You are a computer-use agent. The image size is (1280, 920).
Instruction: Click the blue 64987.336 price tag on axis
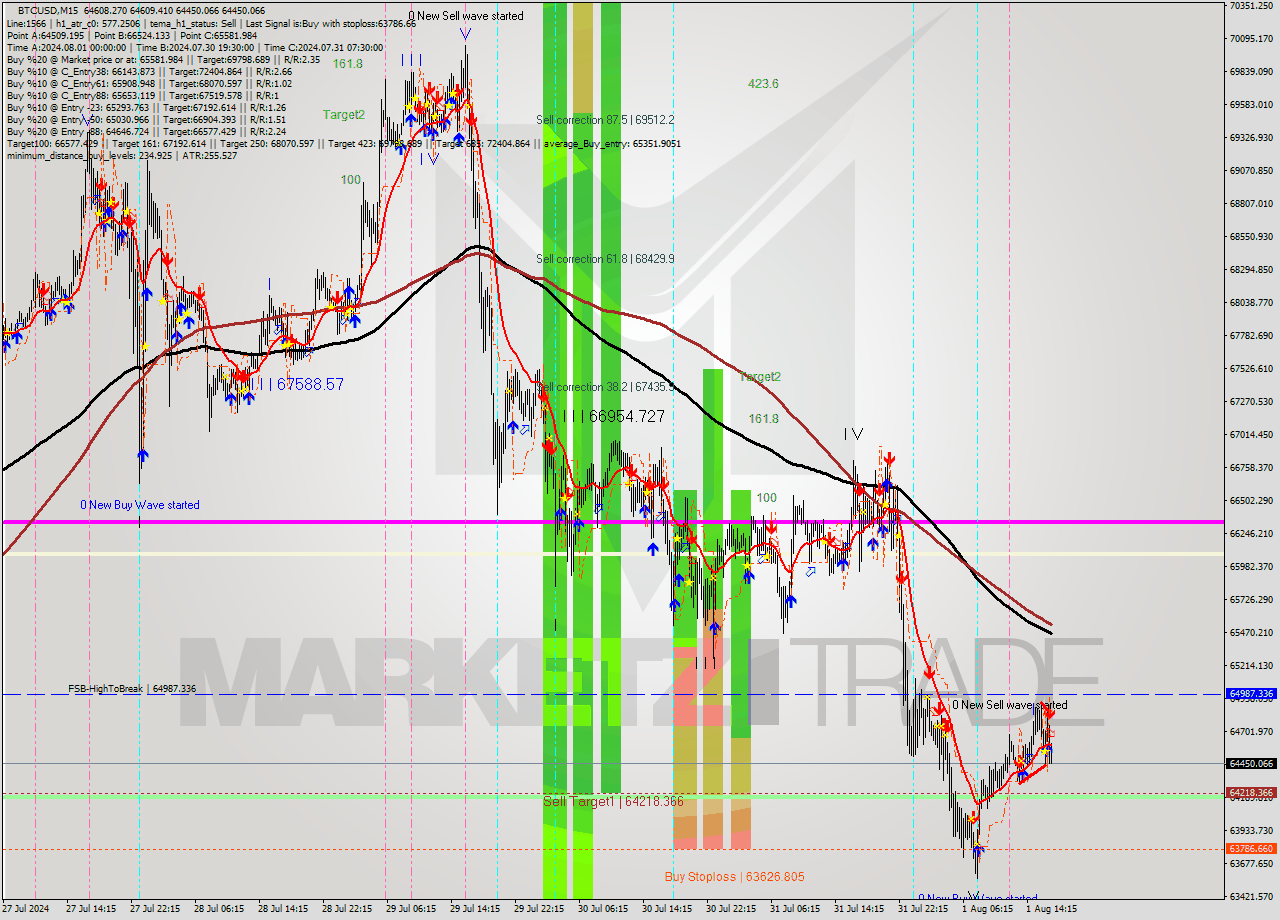(1251, 694)
